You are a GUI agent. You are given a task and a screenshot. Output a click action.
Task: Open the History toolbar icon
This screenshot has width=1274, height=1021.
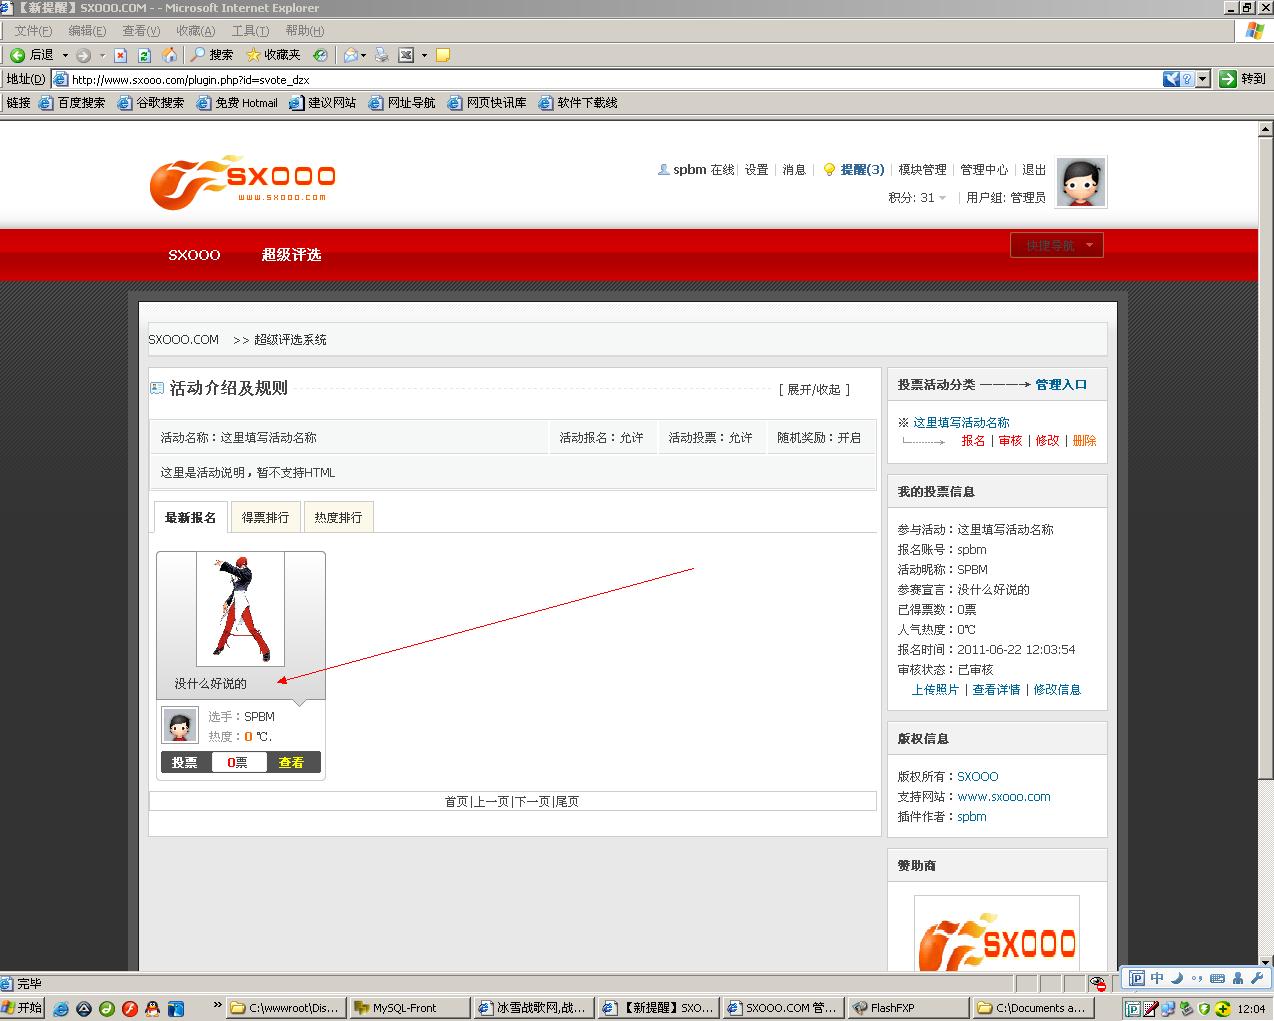click(x=320, y=55)
